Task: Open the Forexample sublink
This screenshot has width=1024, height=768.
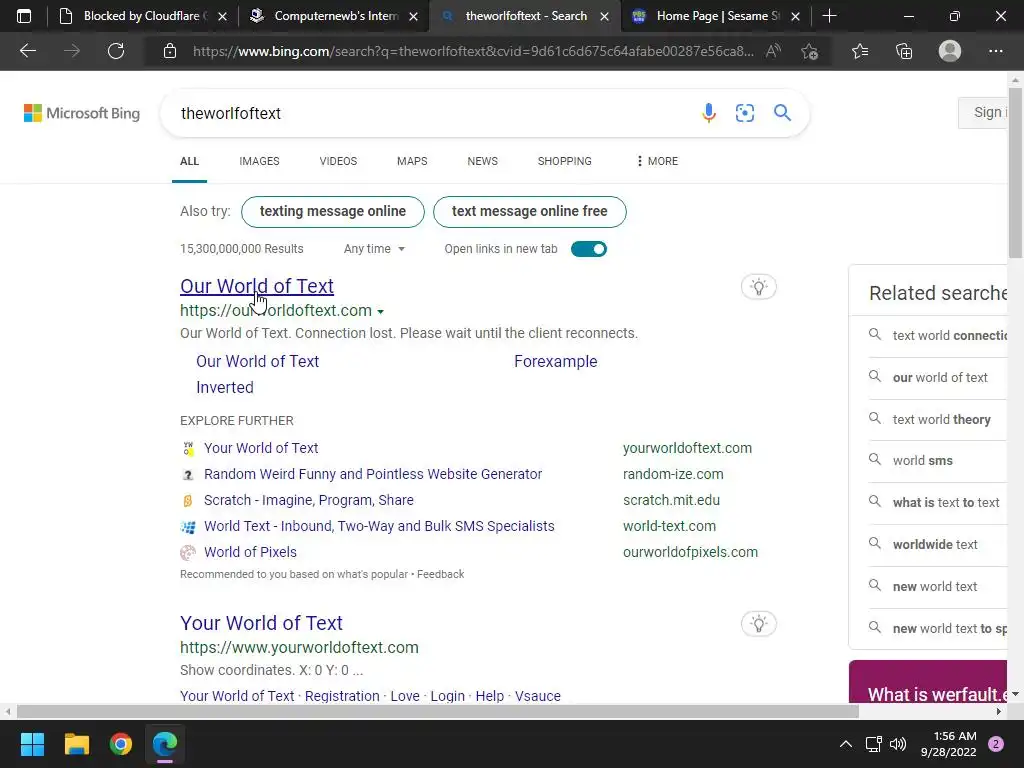Action: tap(556, 361)
